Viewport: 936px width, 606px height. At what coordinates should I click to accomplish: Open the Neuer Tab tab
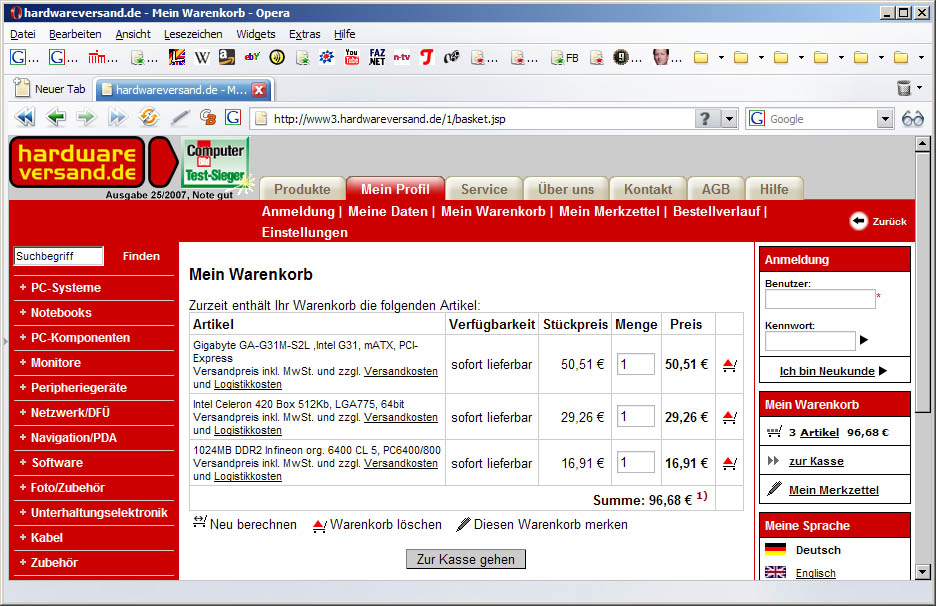click(50, 89)
